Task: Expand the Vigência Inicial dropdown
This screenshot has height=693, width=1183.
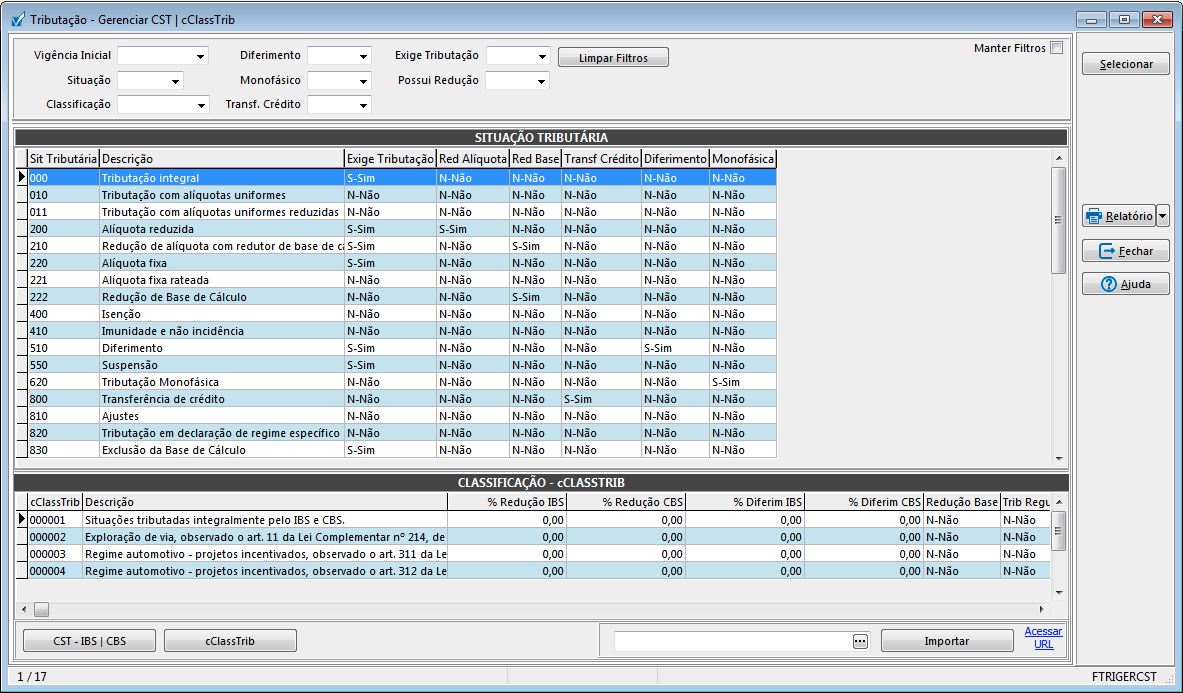Action: [200, 57]
